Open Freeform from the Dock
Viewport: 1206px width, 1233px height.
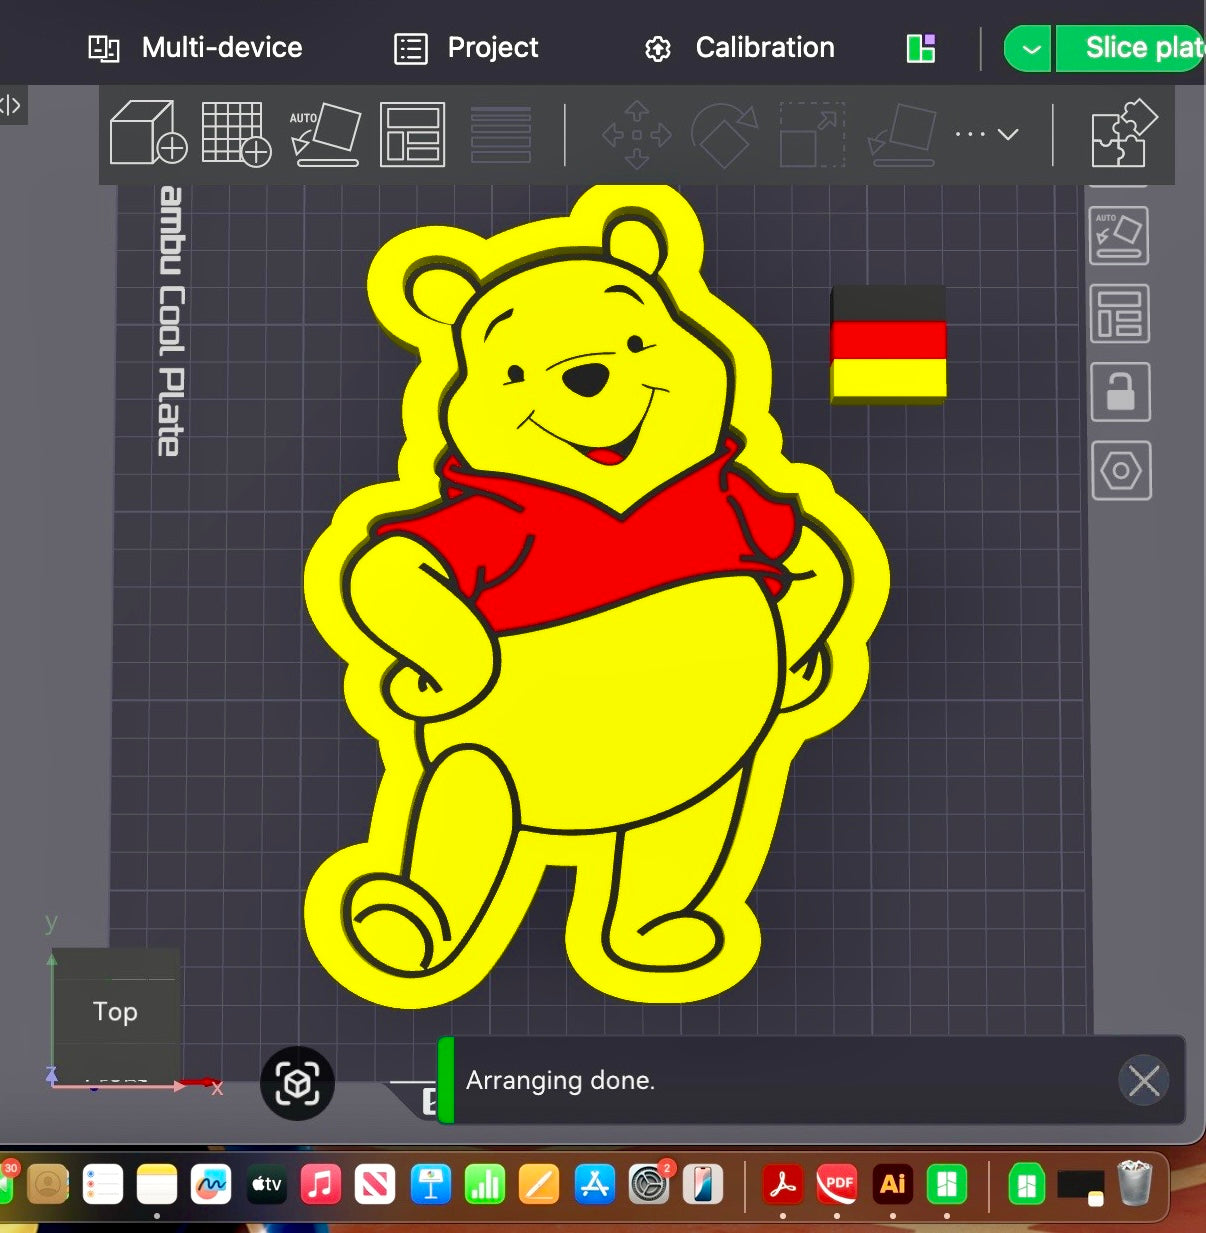[x=211, y=1185]
